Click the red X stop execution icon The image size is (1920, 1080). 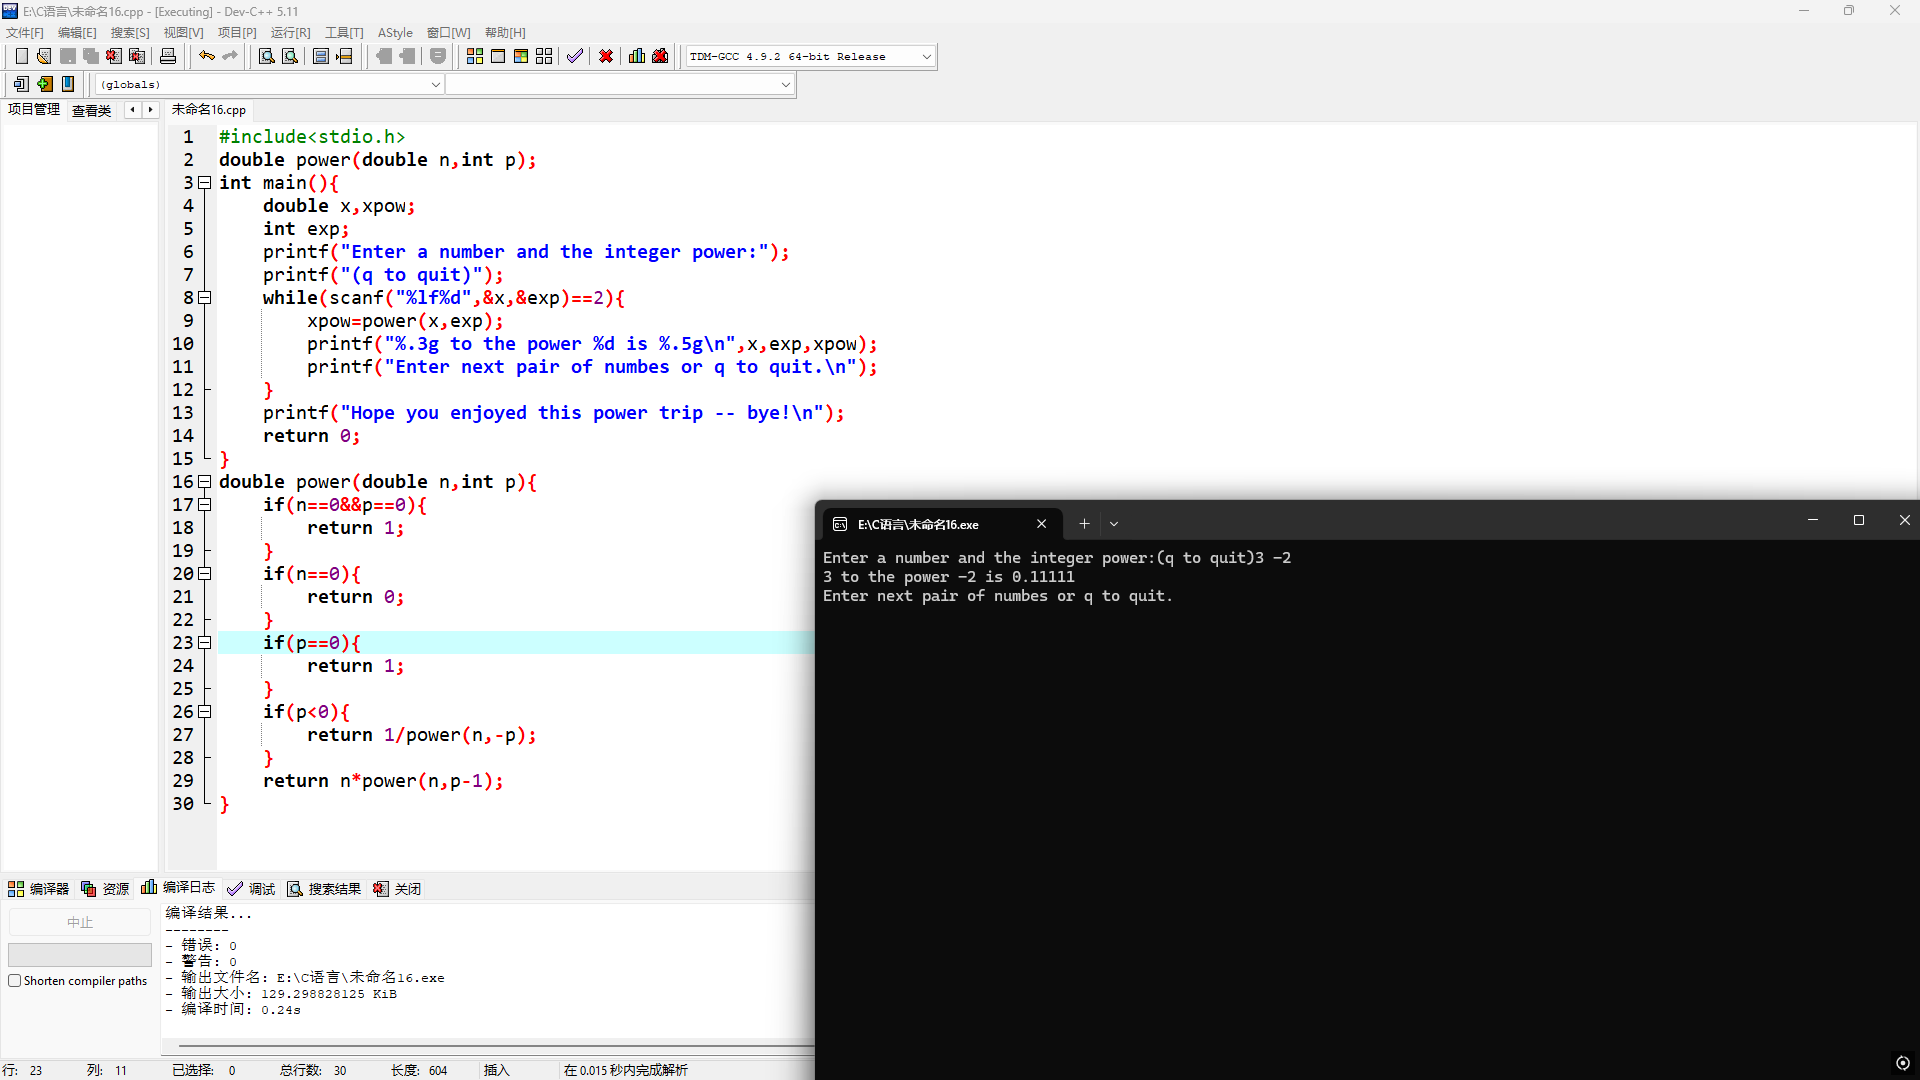point(606,56)
